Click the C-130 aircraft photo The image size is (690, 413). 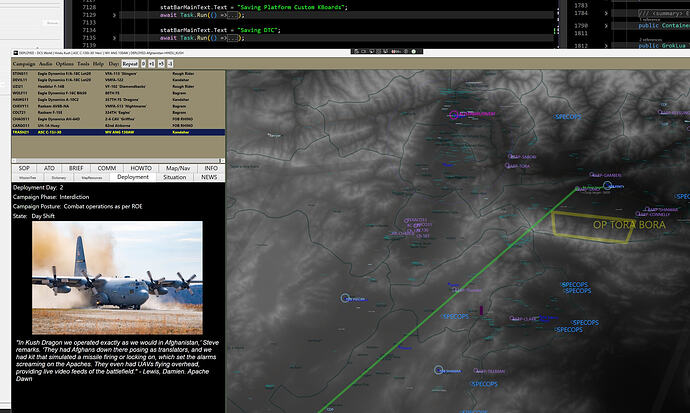pyautogui.click(x=117, y=278)
